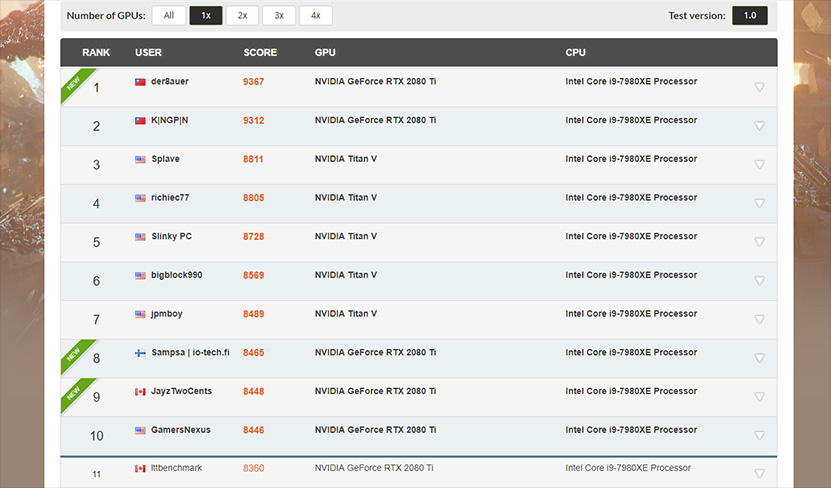Viewport: 831px width, 488px height.
Task: Open Splave's user profile
Action: pos(165,158)
